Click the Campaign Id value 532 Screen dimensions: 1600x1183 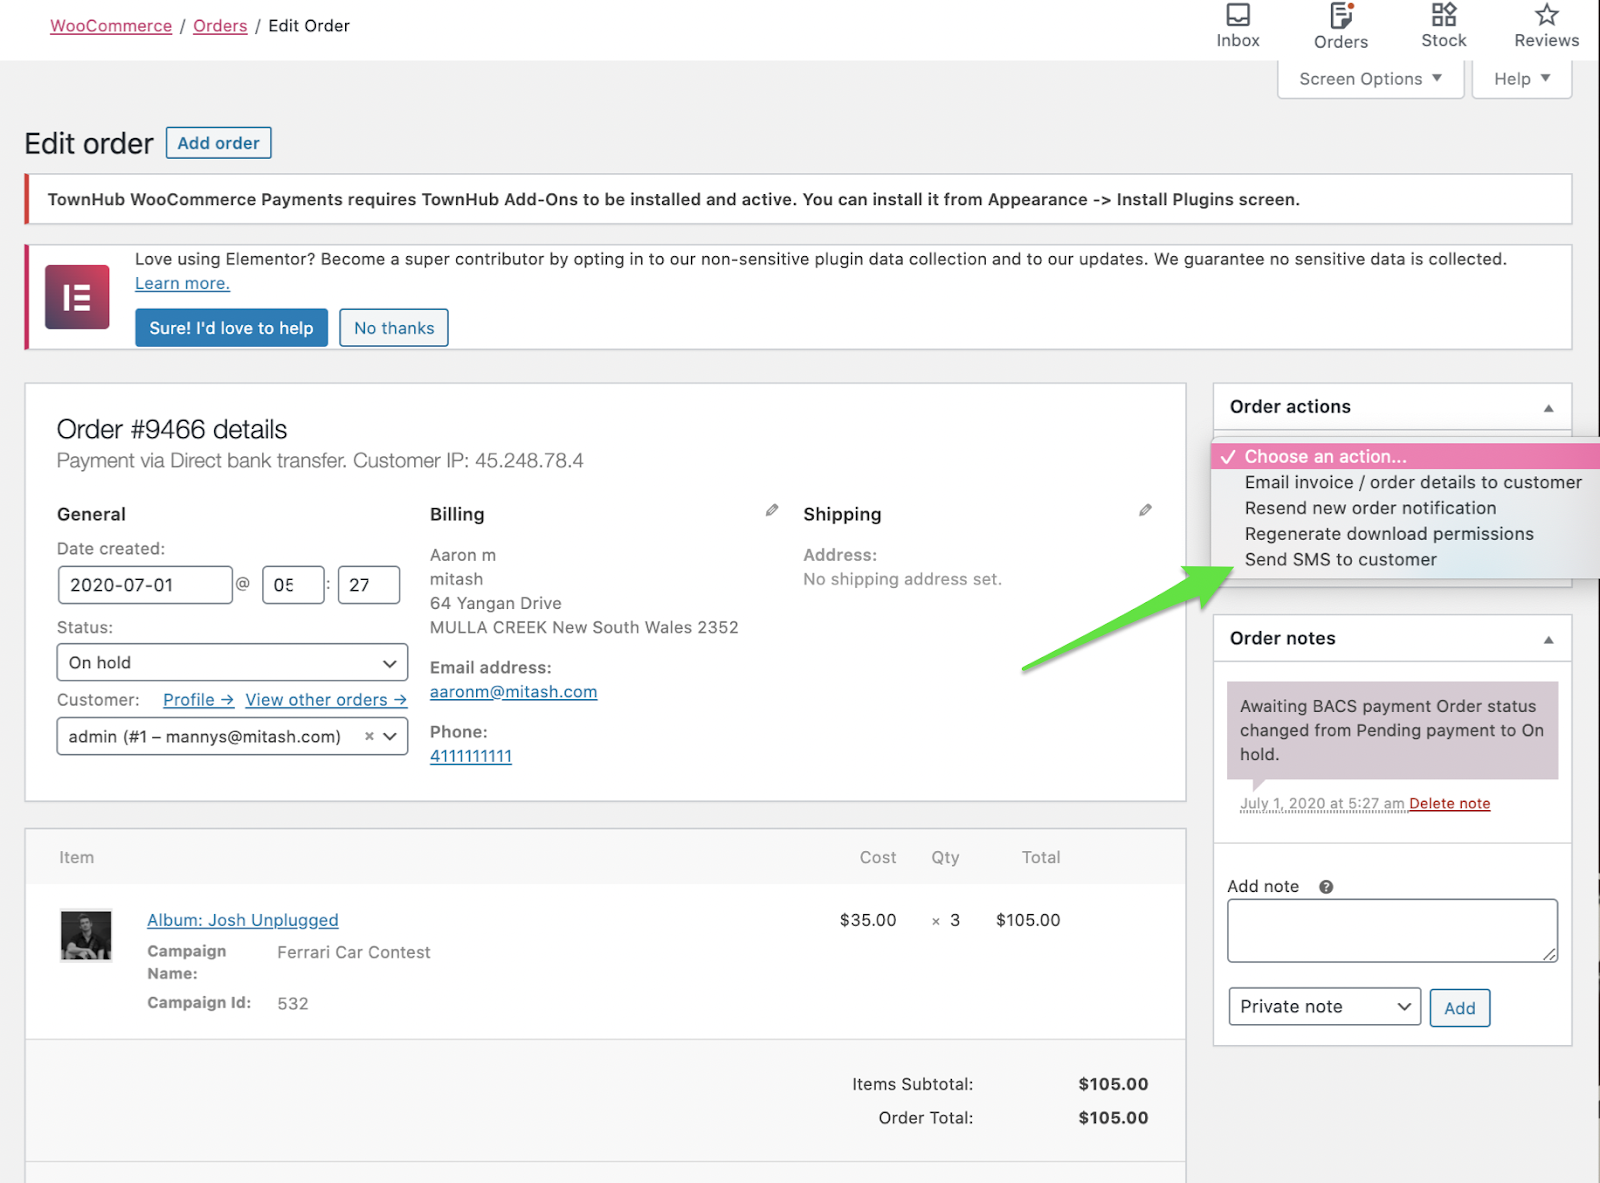coord(293,1004)
